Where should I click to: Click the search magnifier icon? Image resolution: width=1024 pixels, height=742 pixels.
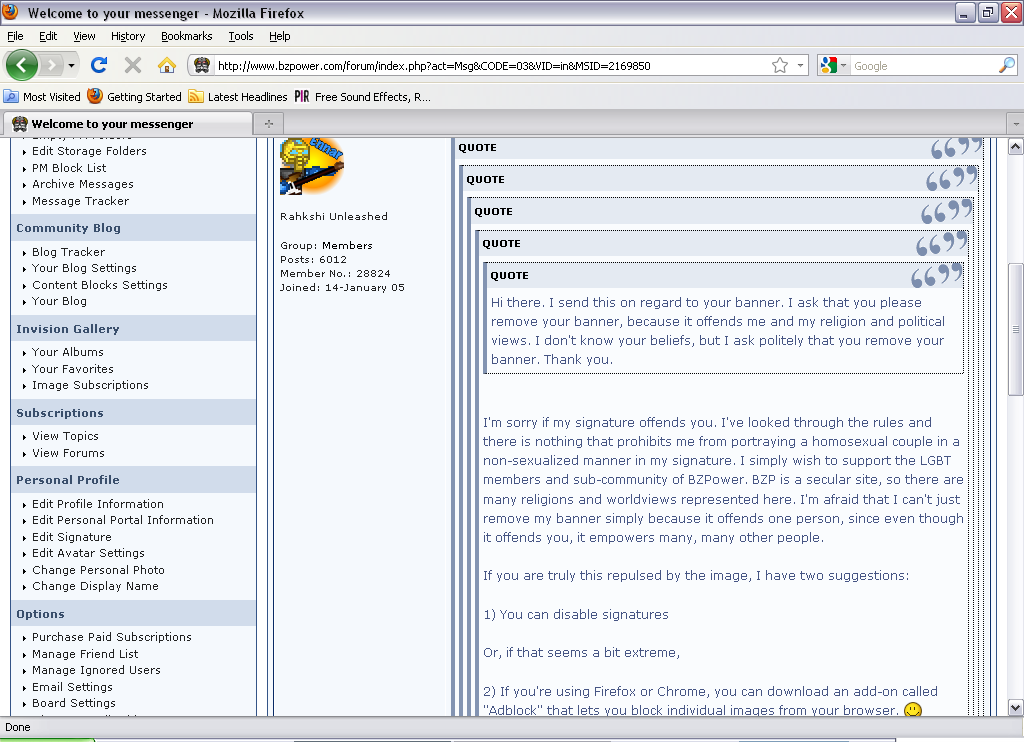(1007, 65)
